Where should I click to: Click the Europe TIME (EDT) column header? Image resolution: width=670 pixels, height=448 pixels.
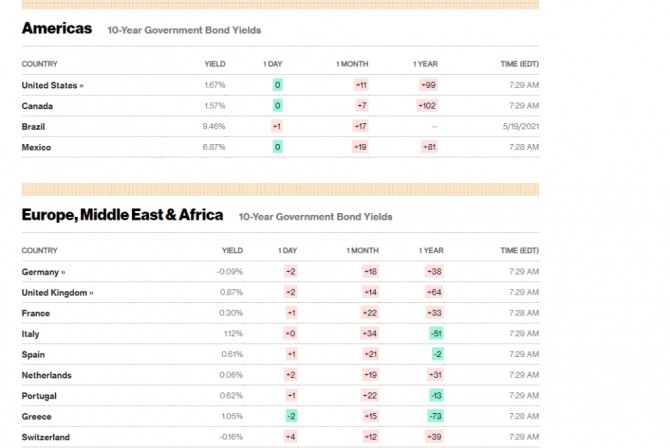(x=520, y=251)
